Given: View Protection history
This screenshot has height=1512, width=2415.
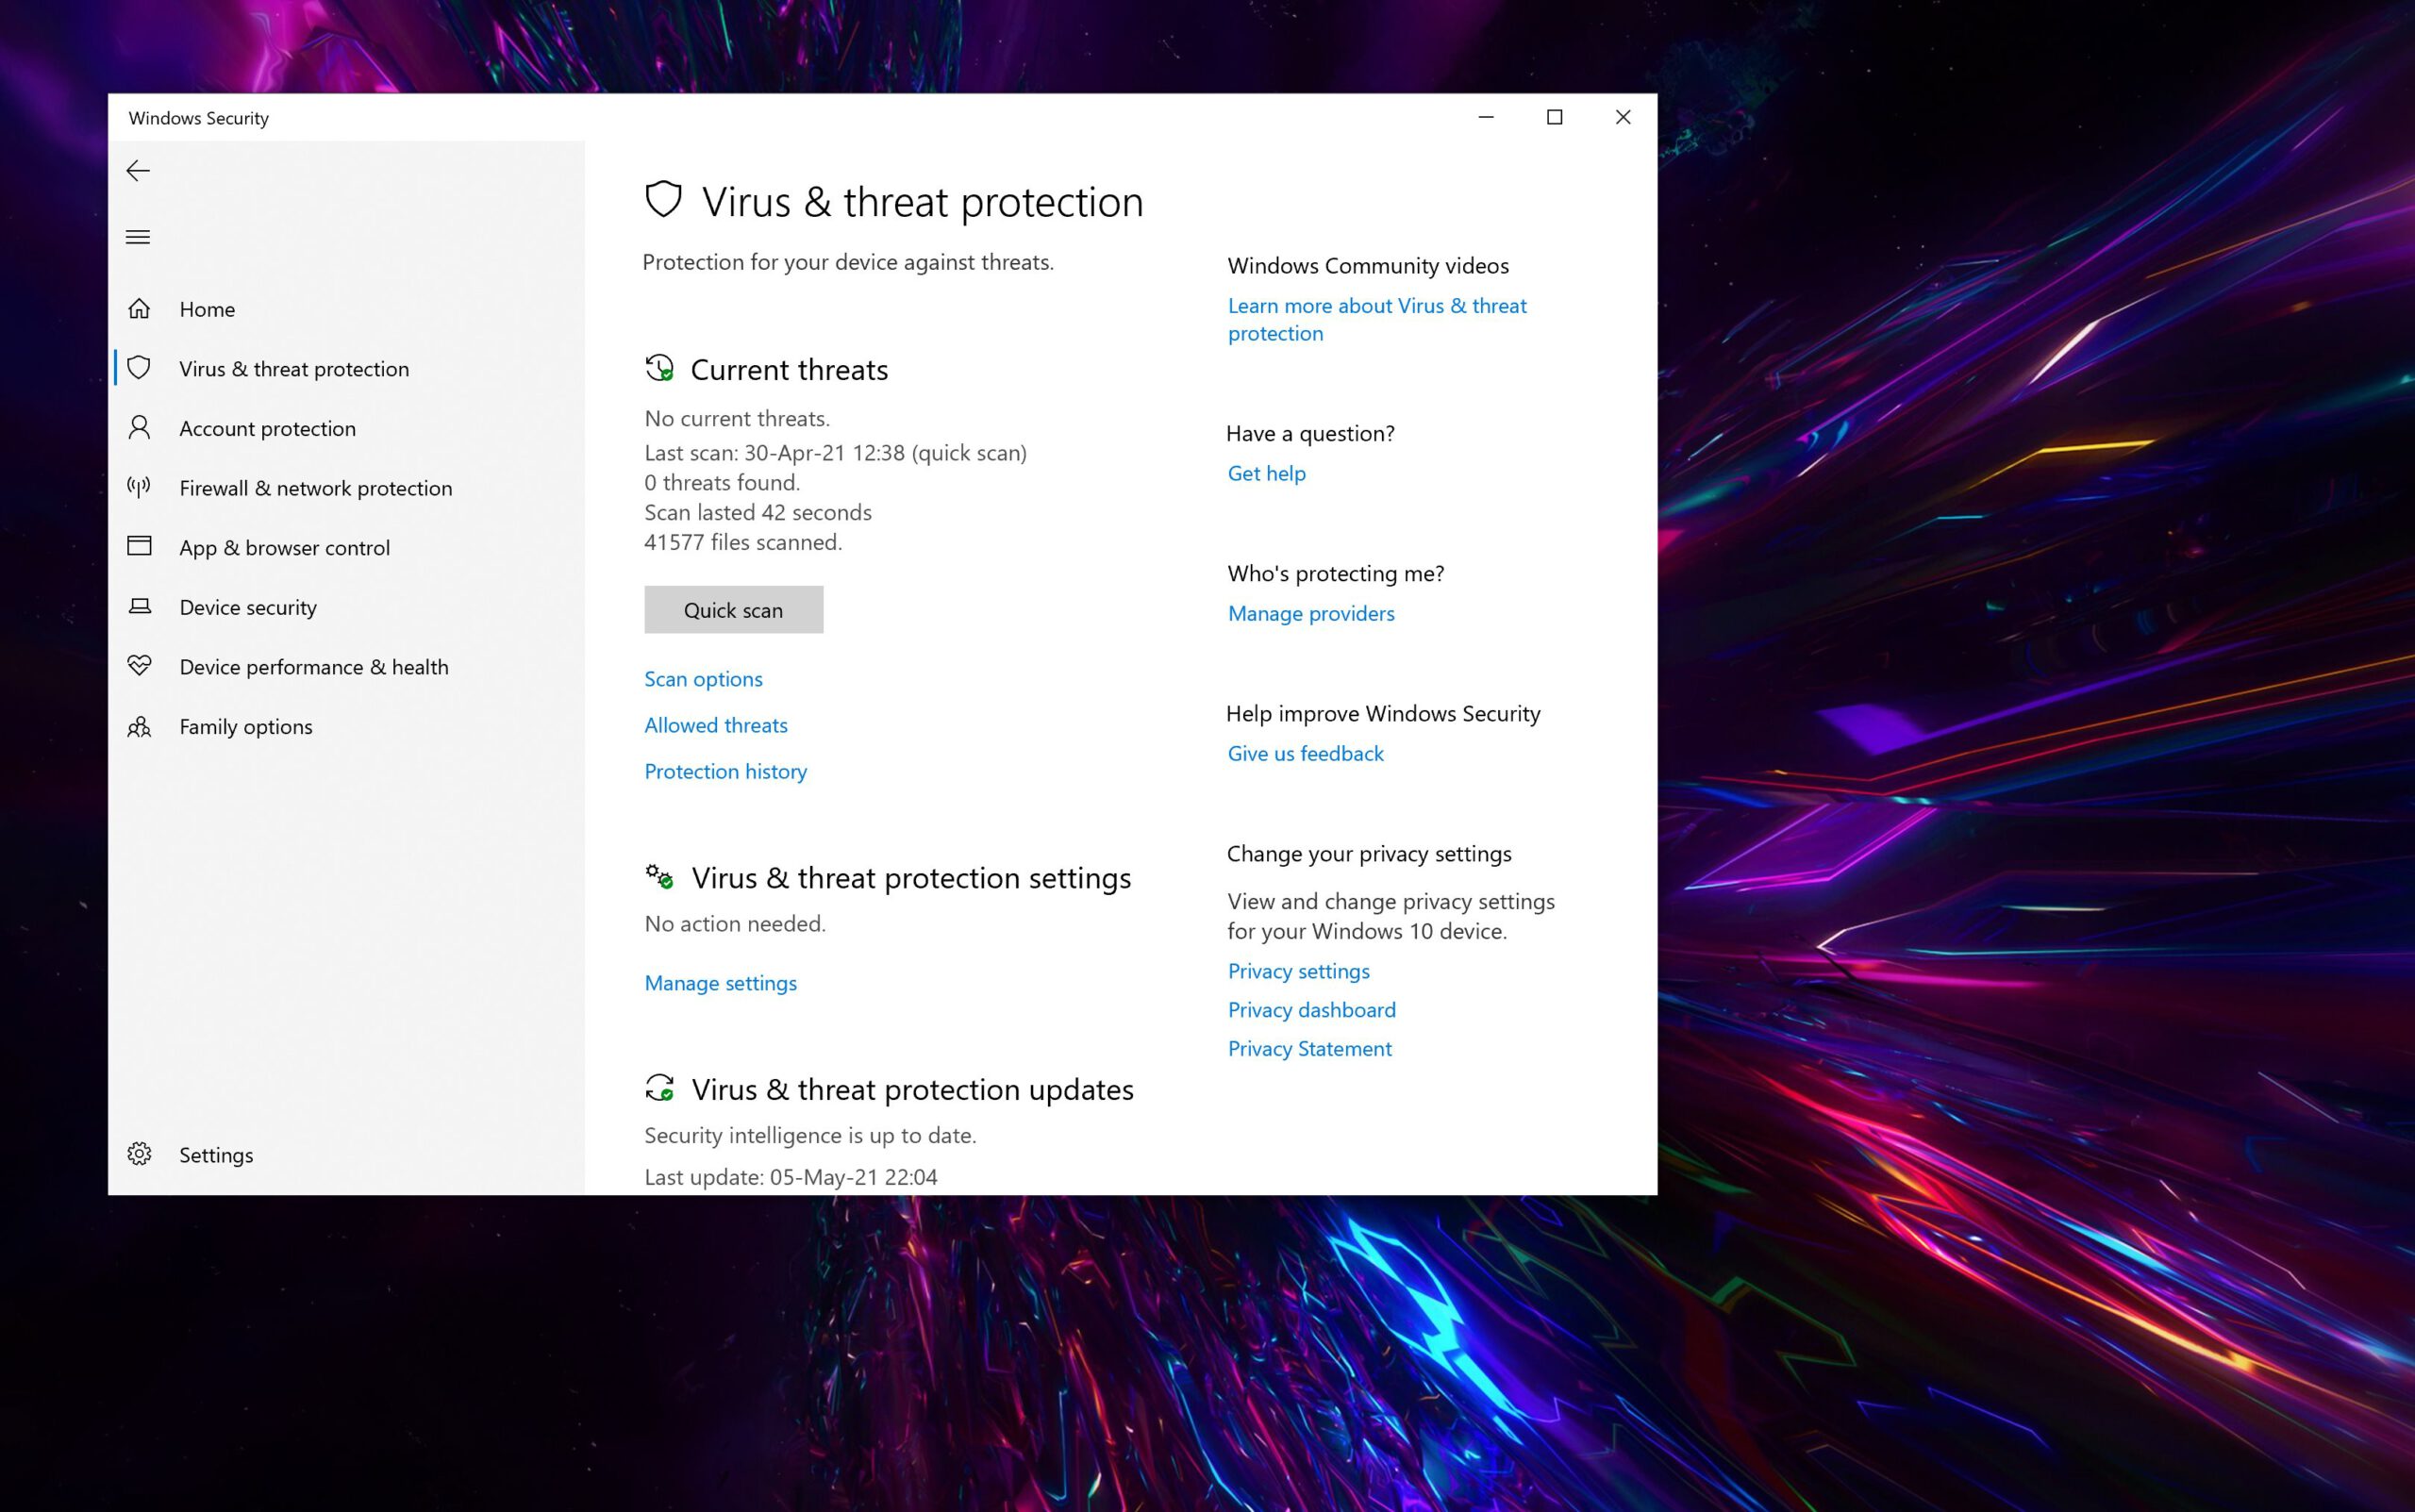Looking at the screenshot, I should (725, 771).
